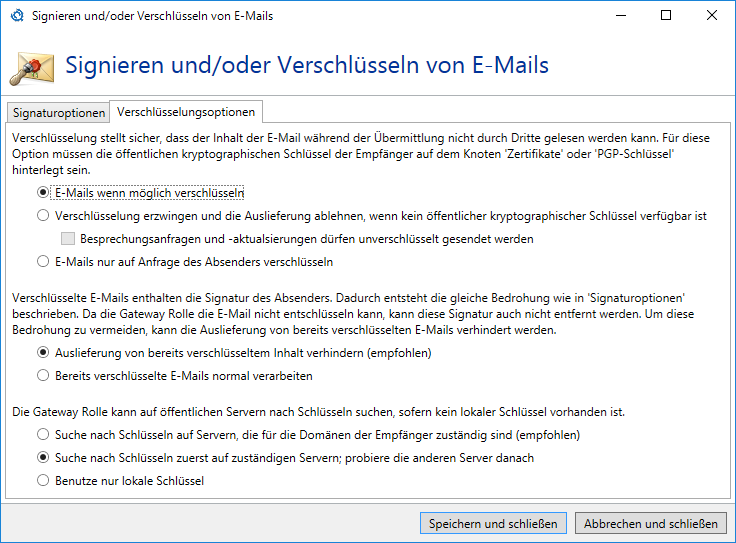Switch to the Signaturoptionen tab

(x=58, y=113)
